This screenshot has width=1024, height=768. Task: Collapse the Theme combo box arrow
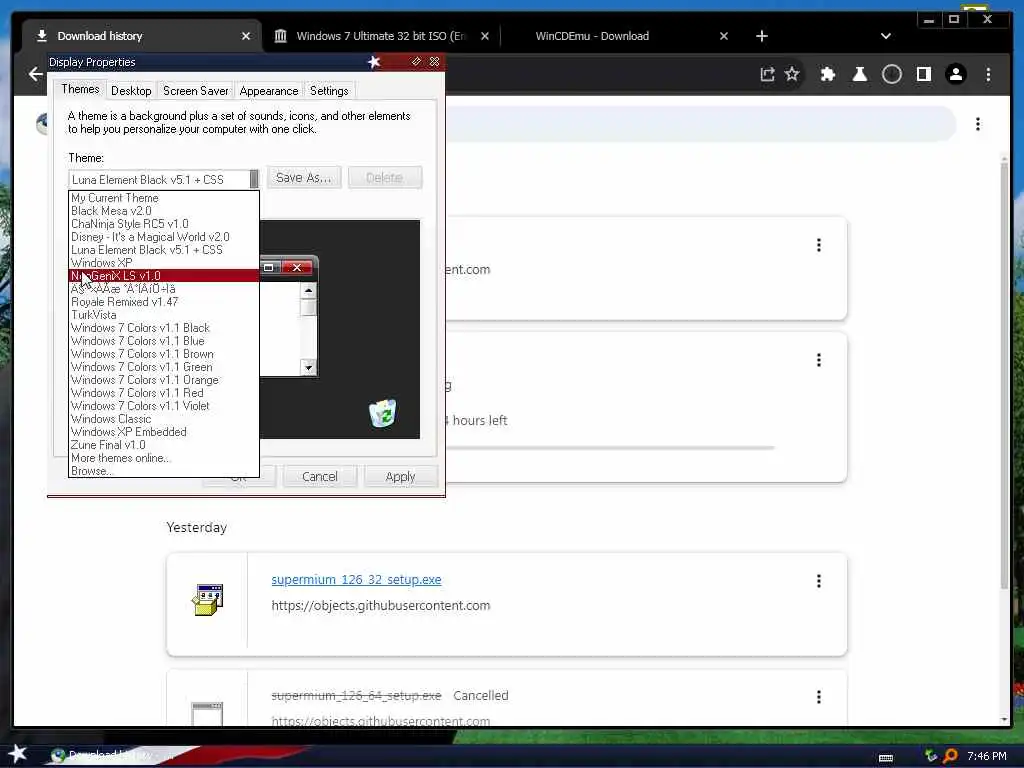point(254,179)
